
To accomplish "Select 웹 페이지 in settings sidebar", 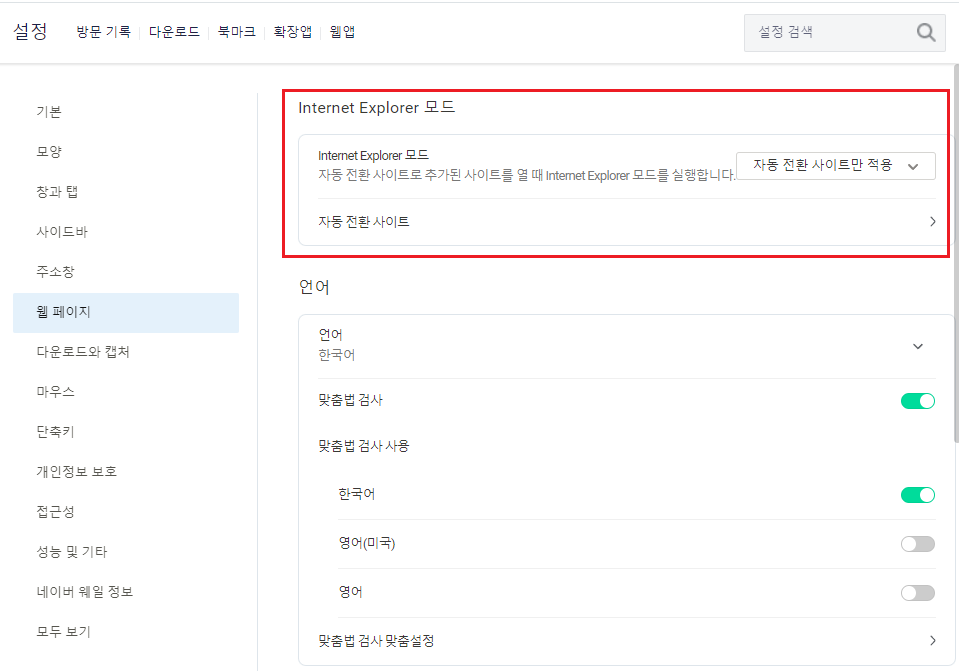I will (x=126, y=313).
